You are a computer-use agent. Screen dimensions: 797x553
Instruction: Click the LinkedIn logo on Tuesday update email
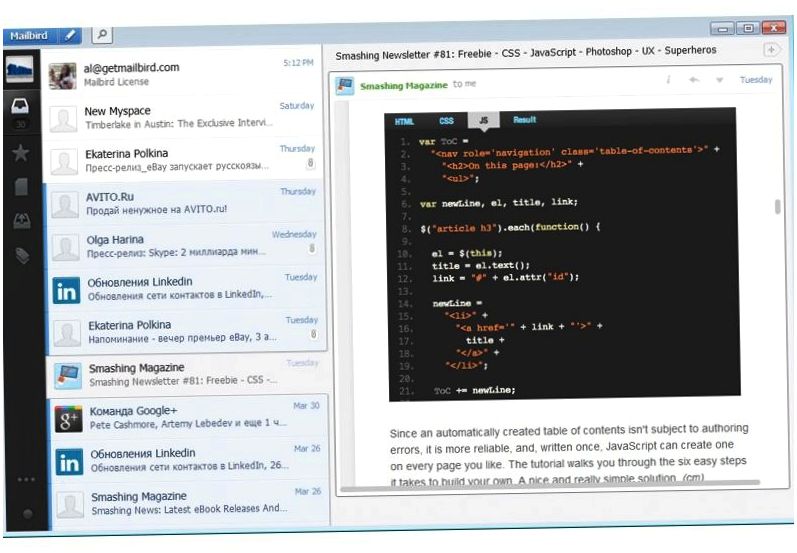[67, 290]
